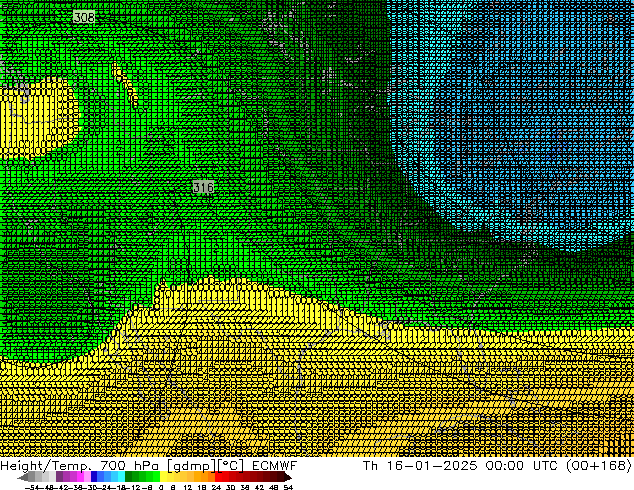Click the legend value -54
This screenshot has width=634, height=490.
(32, 487)
